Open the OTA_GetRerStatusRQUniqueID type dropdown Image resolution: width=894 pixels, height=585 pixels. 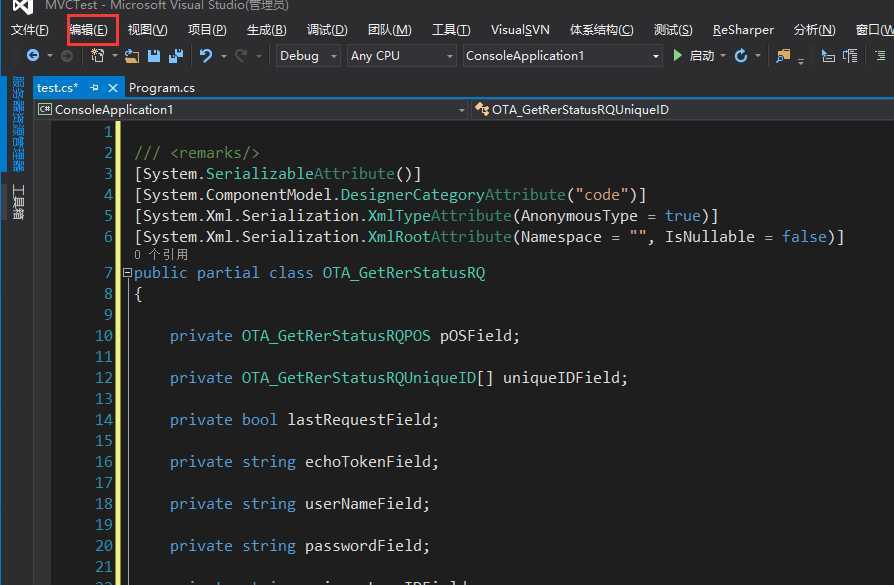coord(682,109)
